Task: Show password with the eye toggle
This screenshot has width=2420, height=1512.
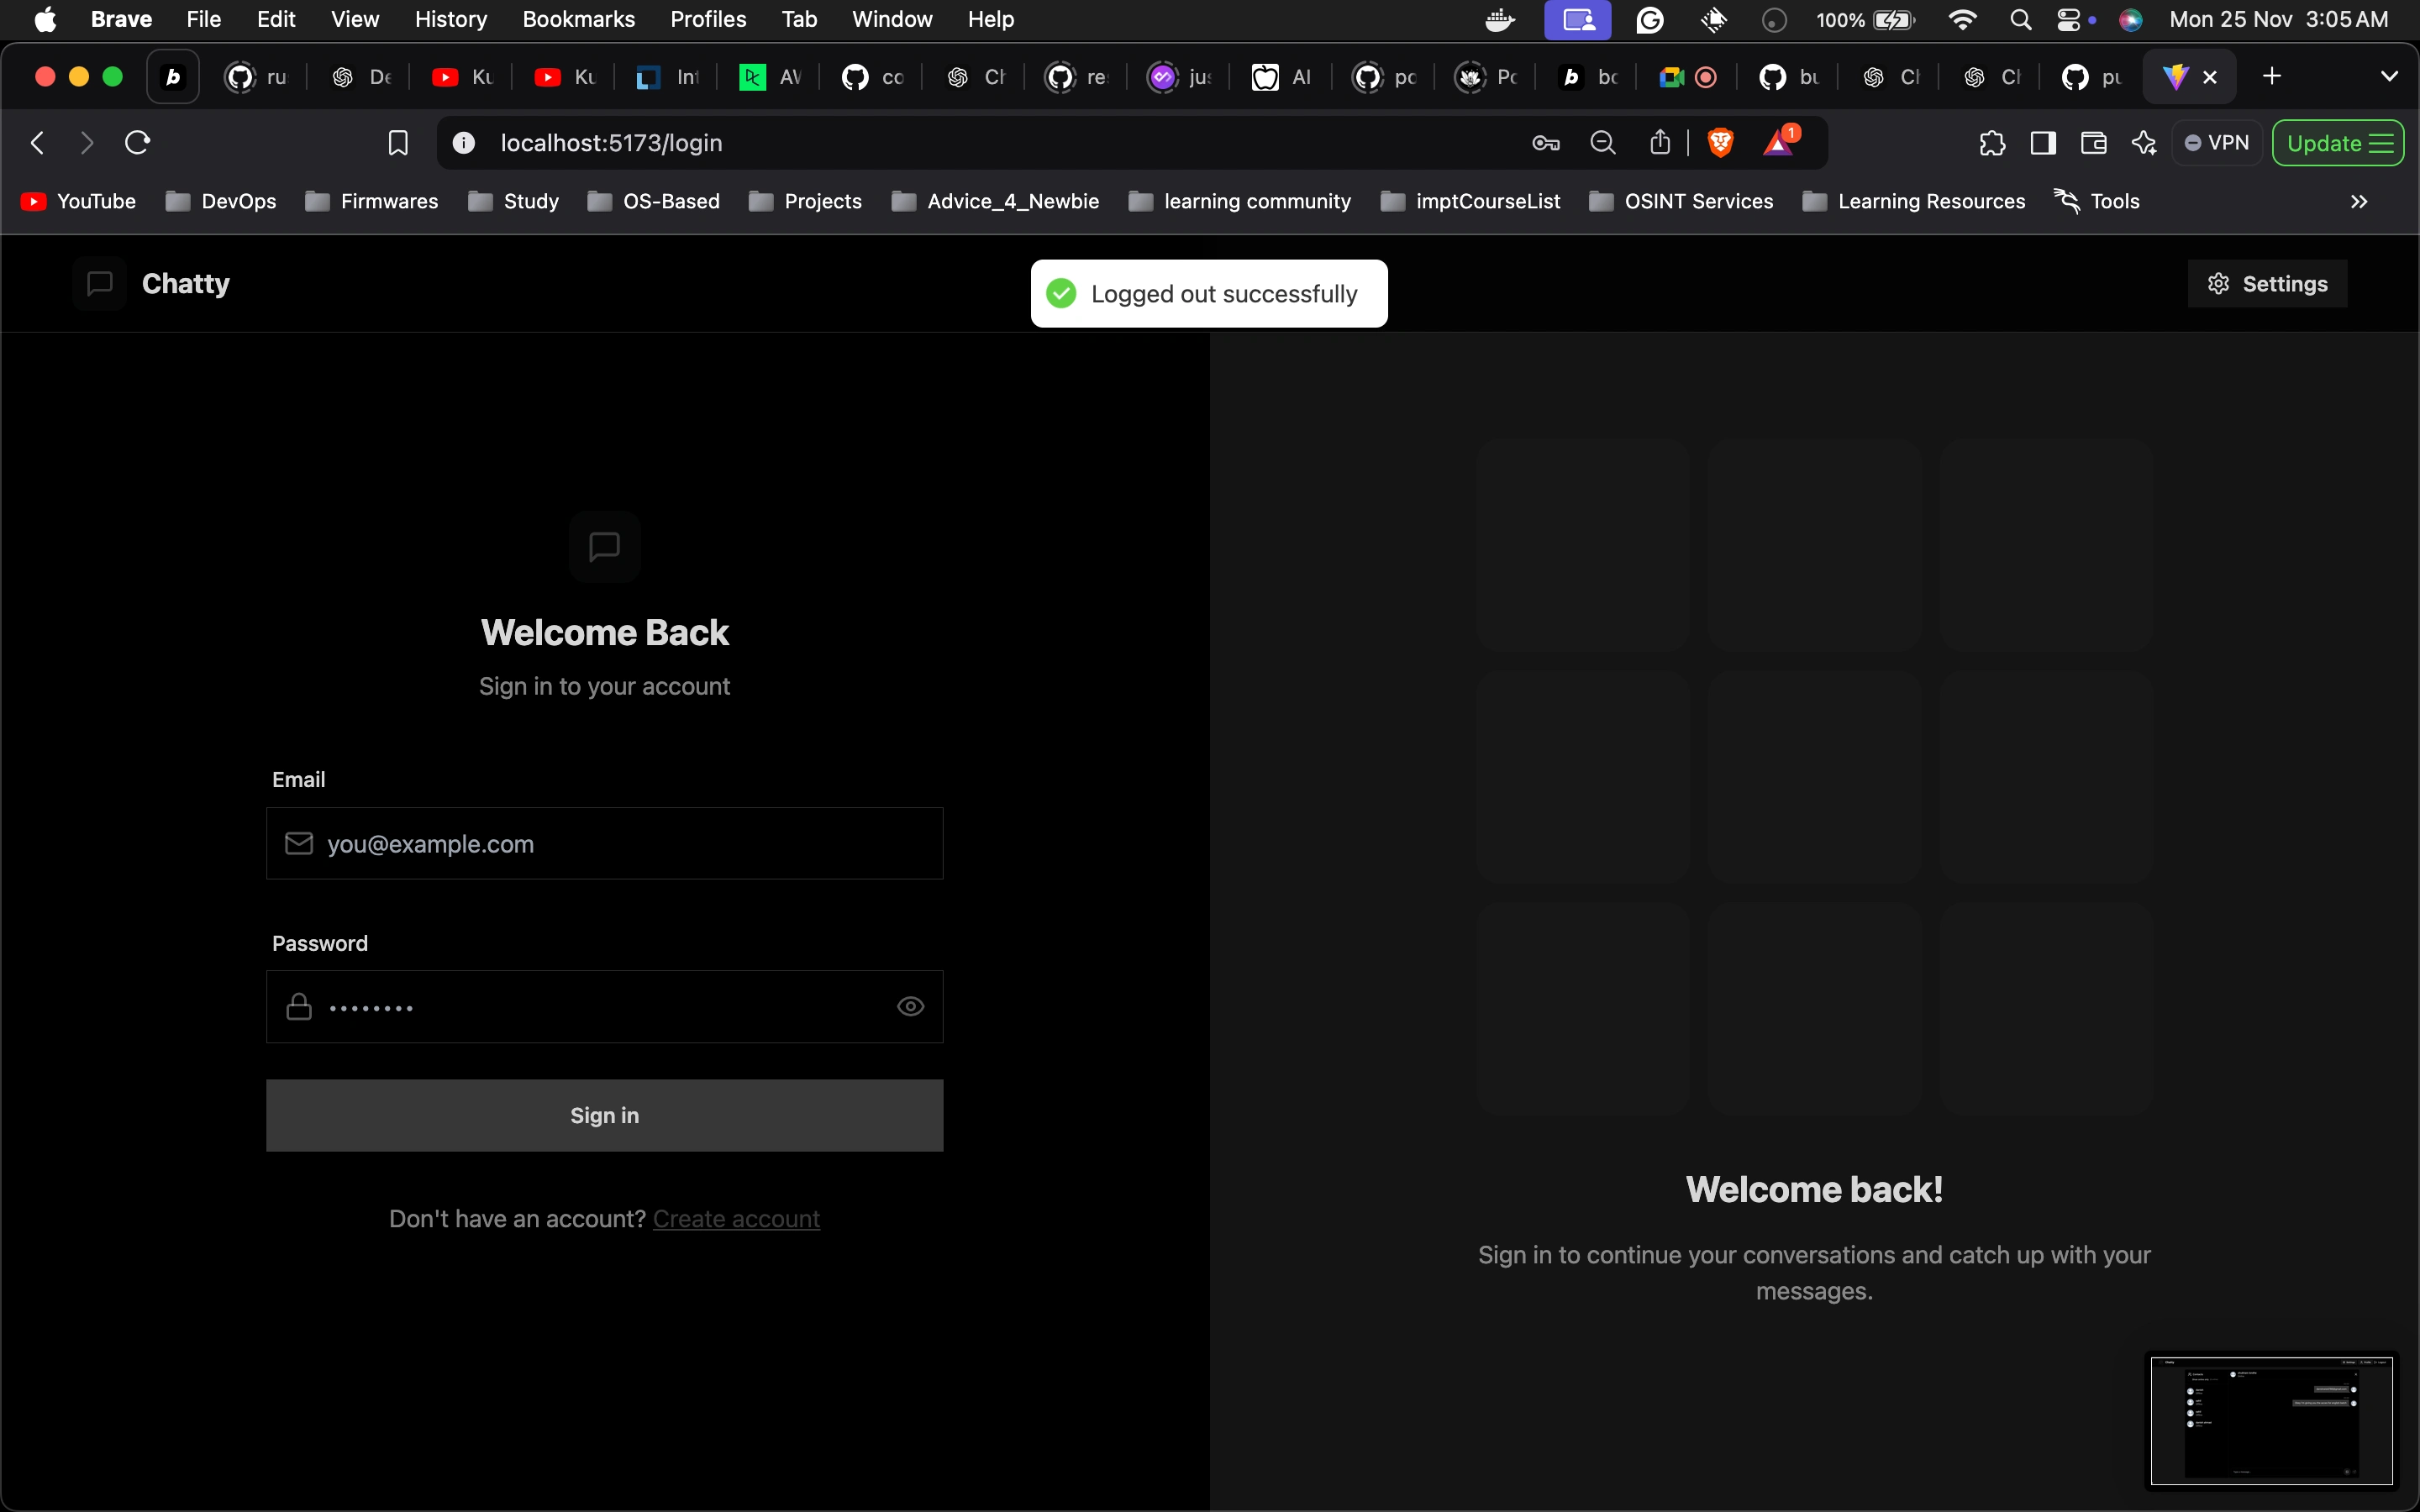Action: tap(910, 1007)
